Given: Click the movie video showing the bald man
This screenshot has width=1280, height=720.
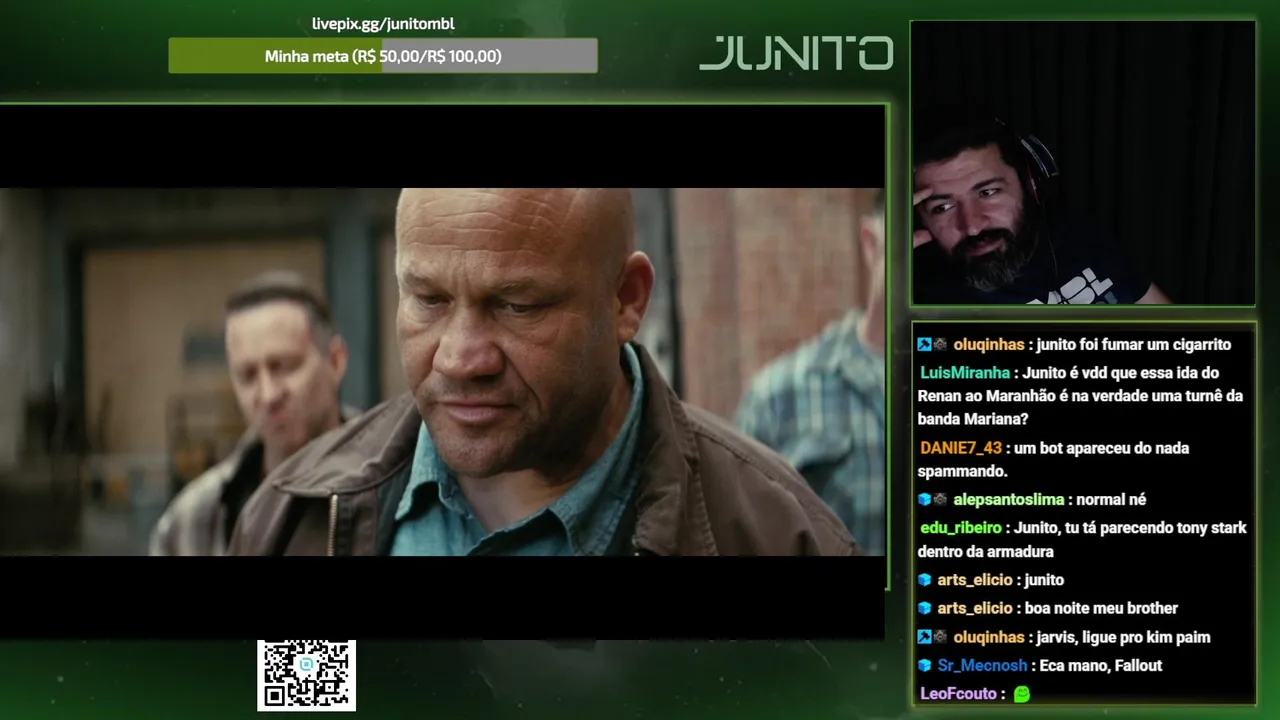Looking at the screenshot, I should click(x=442, y=372).
